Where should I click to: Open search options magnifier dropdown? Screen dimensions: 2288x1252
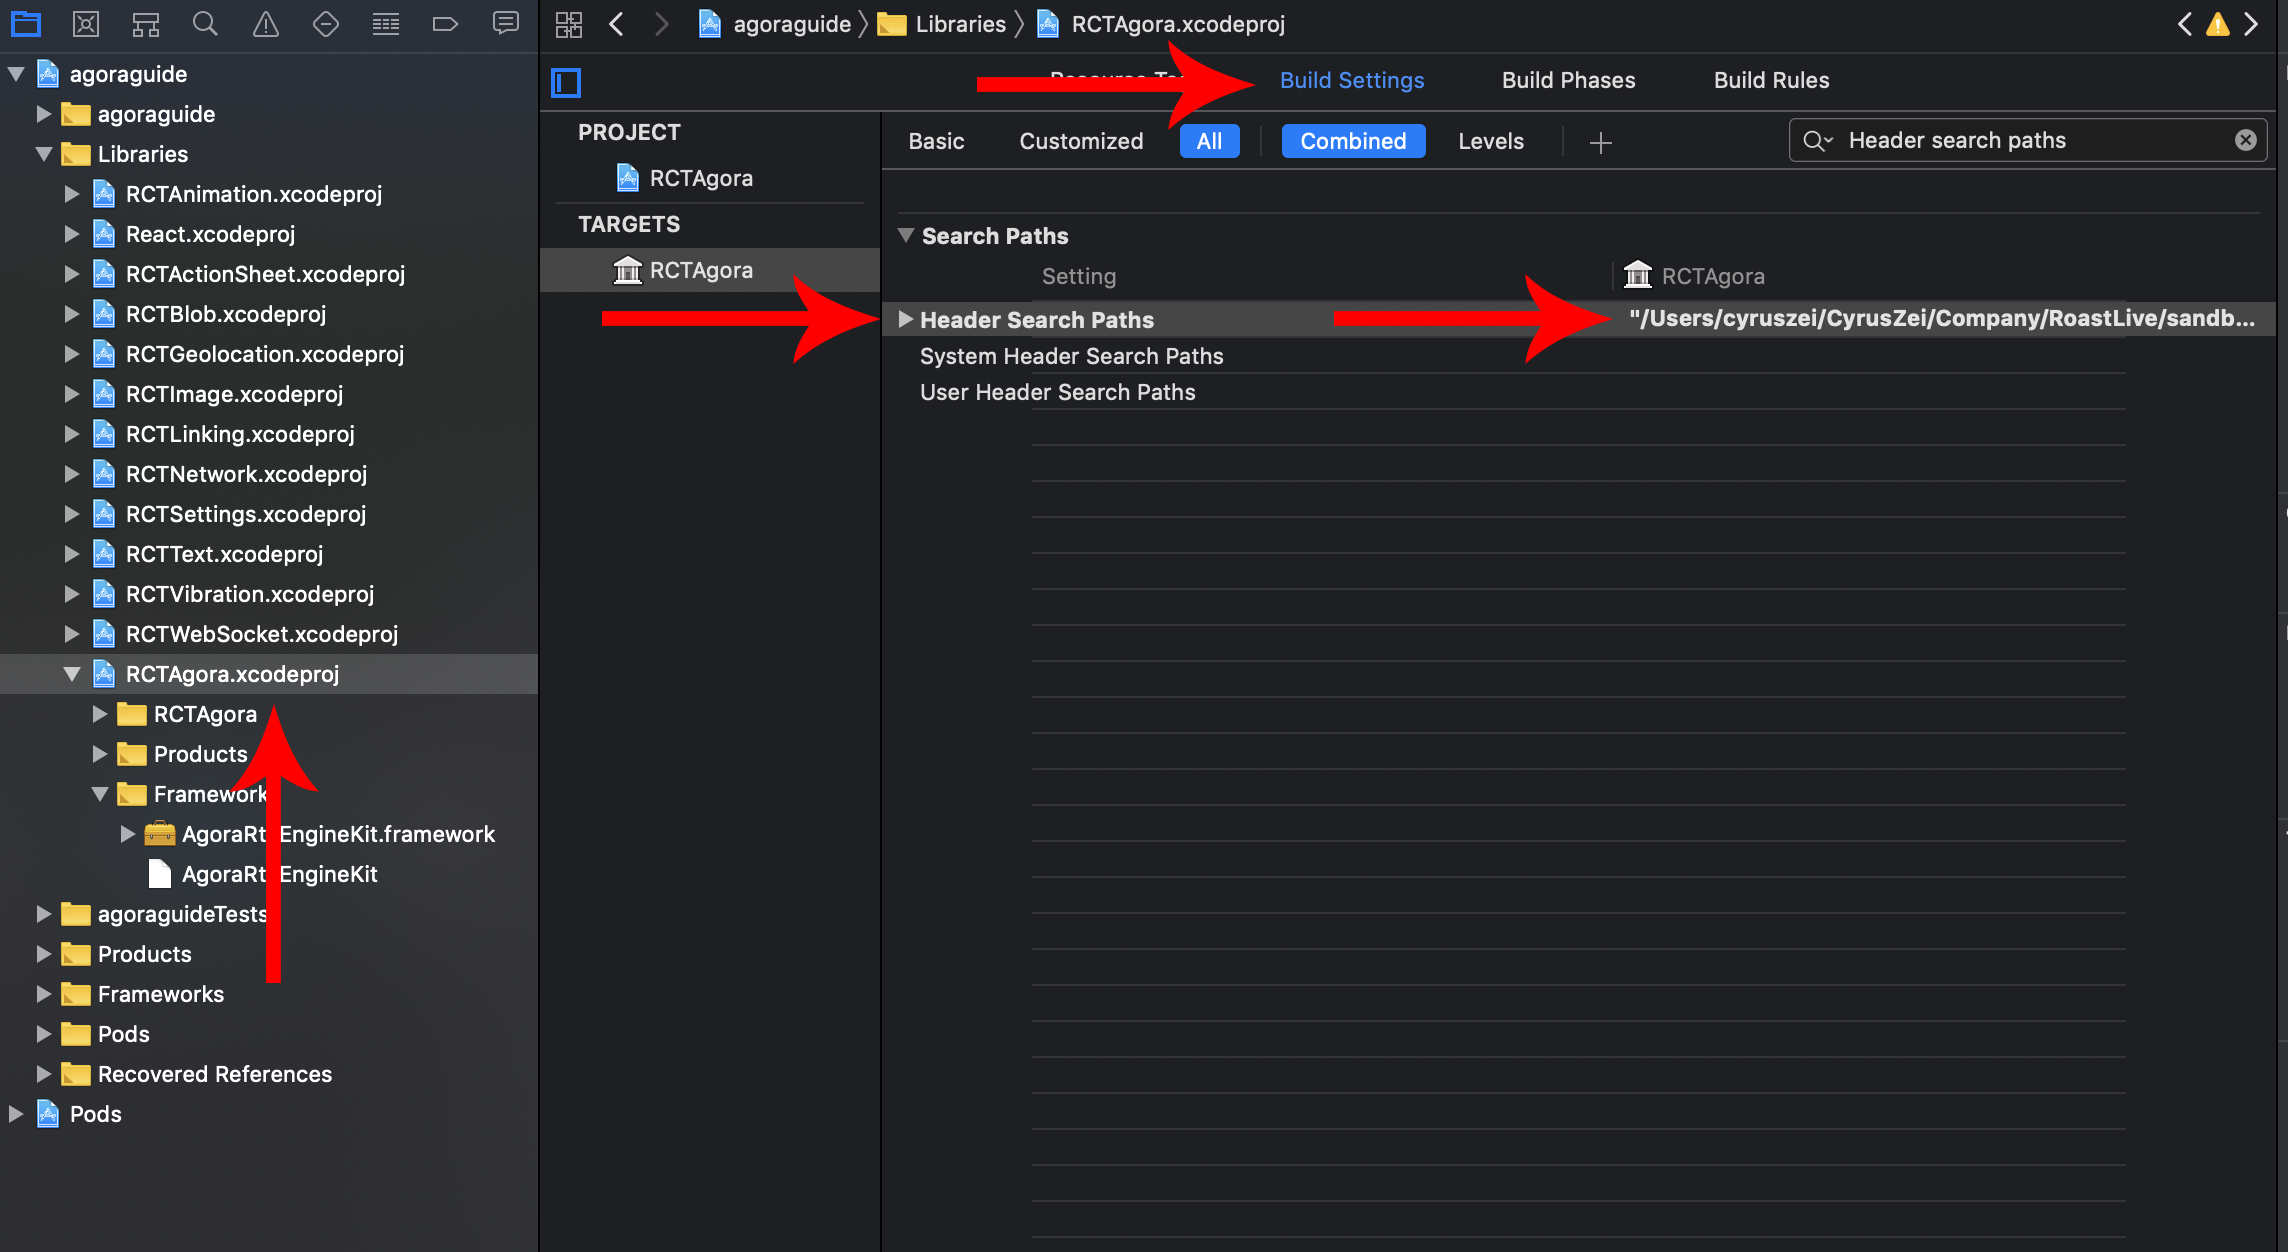(x=1817, y=141)
